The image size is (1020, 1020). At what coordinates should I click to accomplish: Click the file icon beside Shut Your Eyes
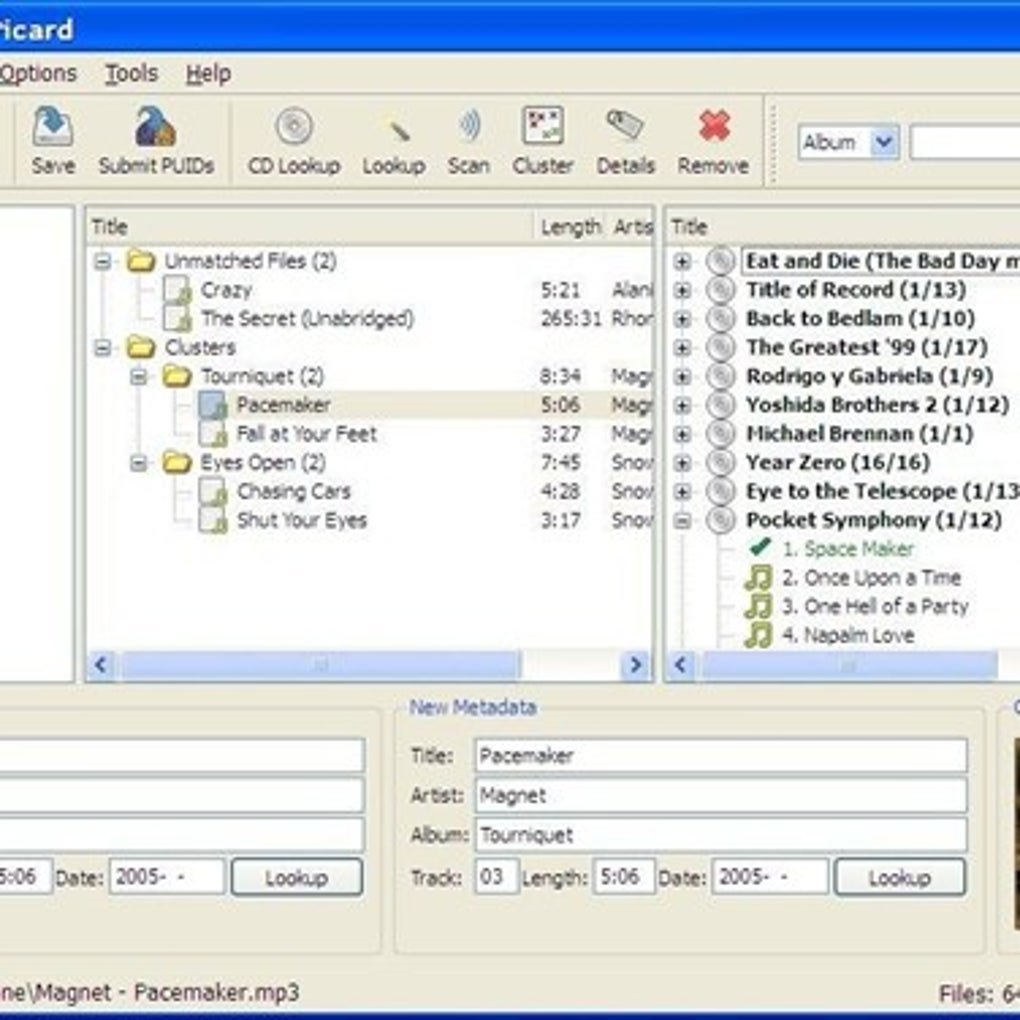(x=213, y=520)
